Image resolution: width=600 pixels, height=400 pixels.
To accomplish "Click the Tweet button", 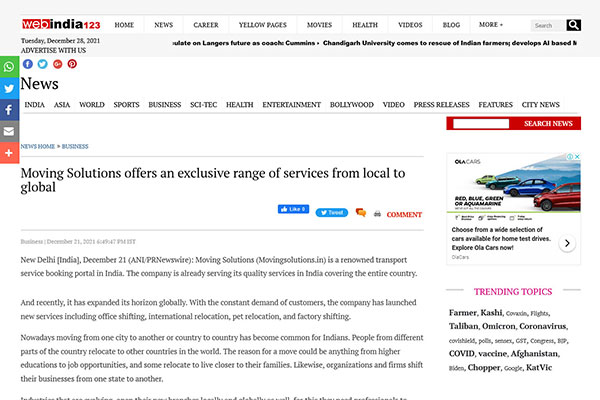I will 331,212.
